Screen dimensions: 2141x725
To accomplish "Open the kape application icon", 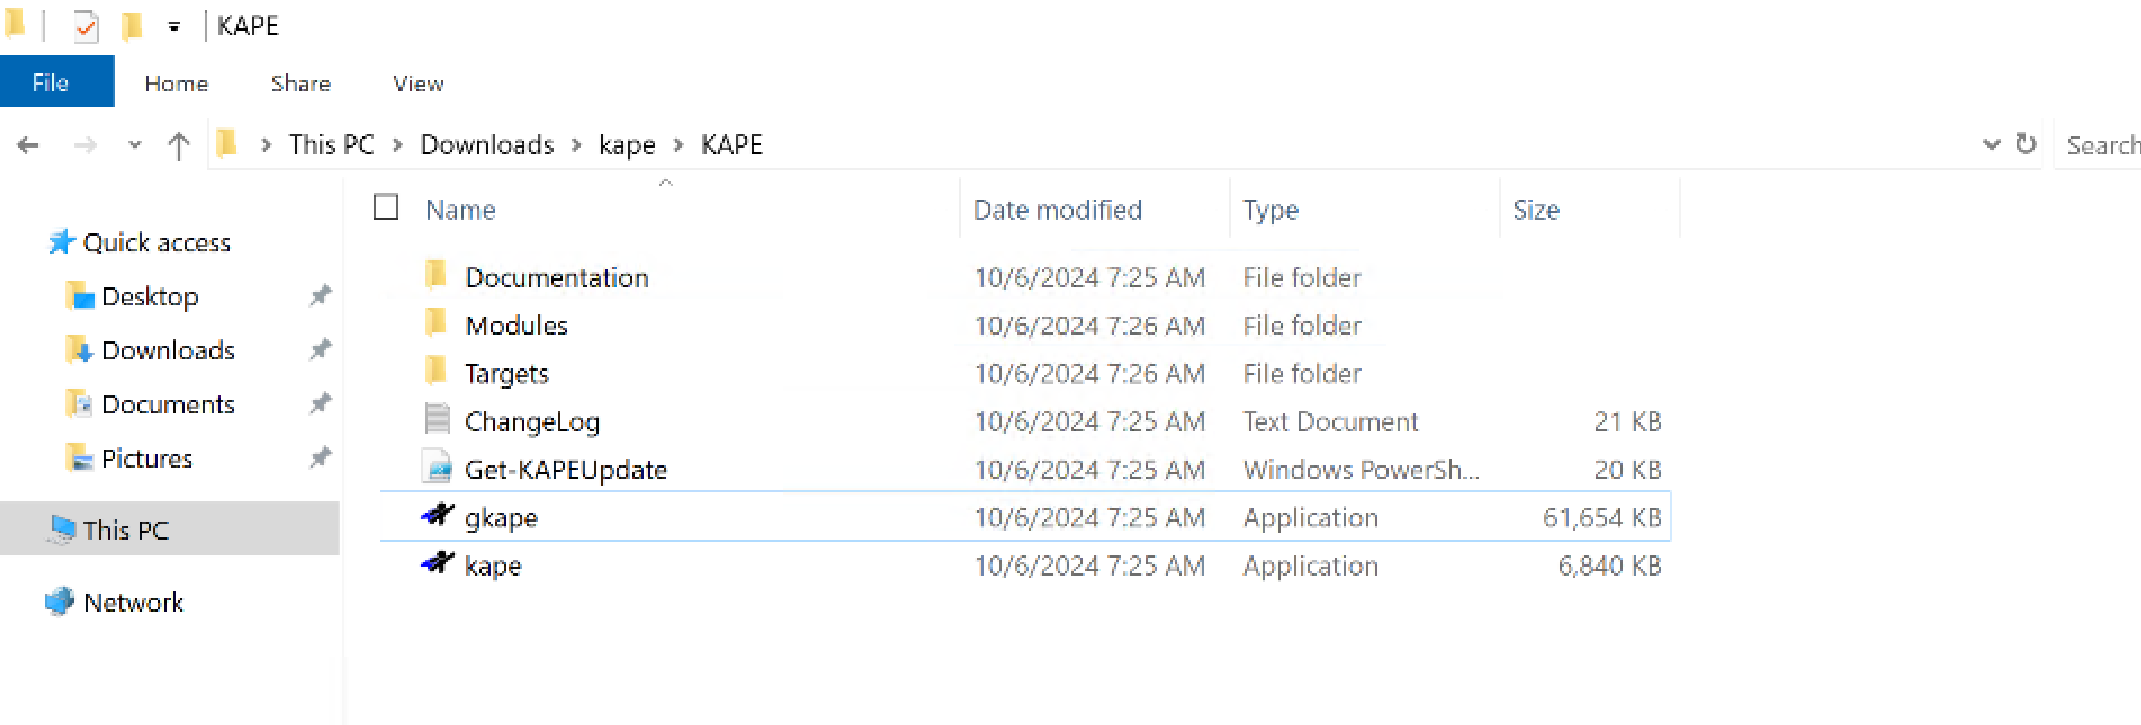I will [438, 564].
